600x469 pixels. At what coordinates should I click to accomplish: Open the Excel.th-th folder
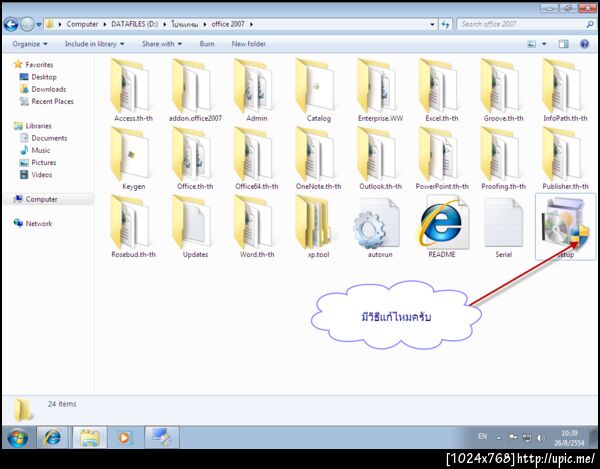click(x=442, y=91)
